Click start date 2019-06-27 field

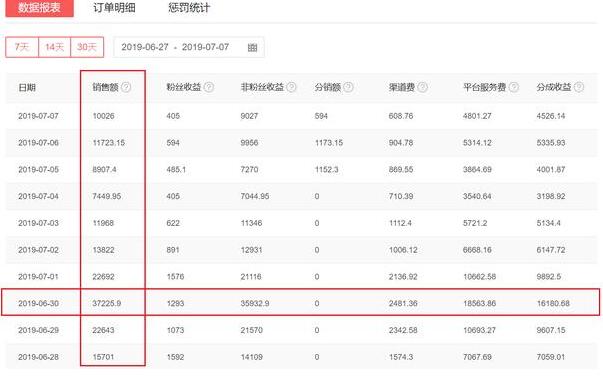(x=145, y=47)
